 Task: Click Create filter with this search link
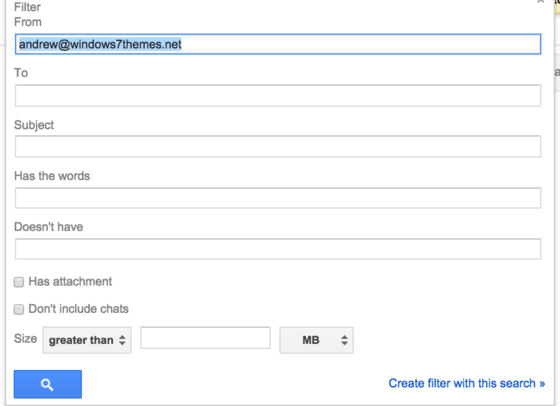pos(467,383)
